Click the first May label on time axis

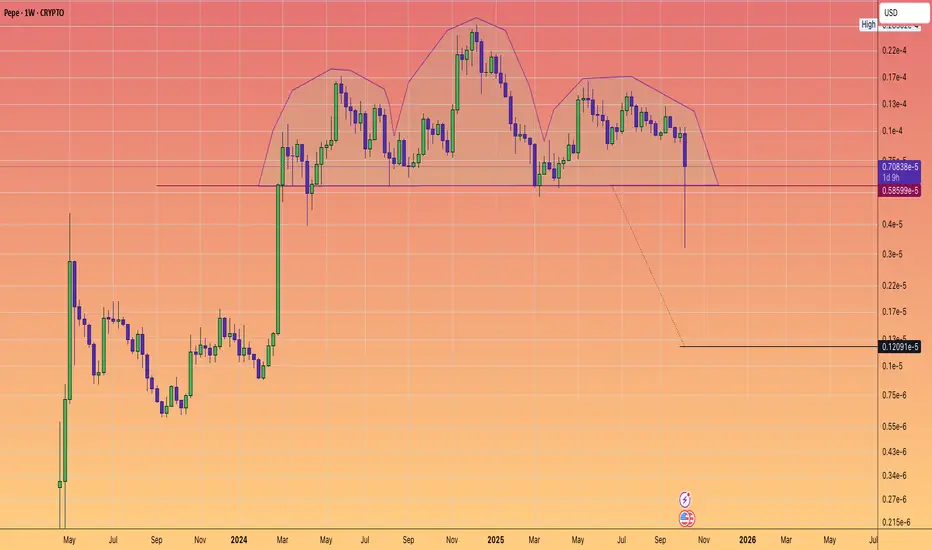(68, 539)
